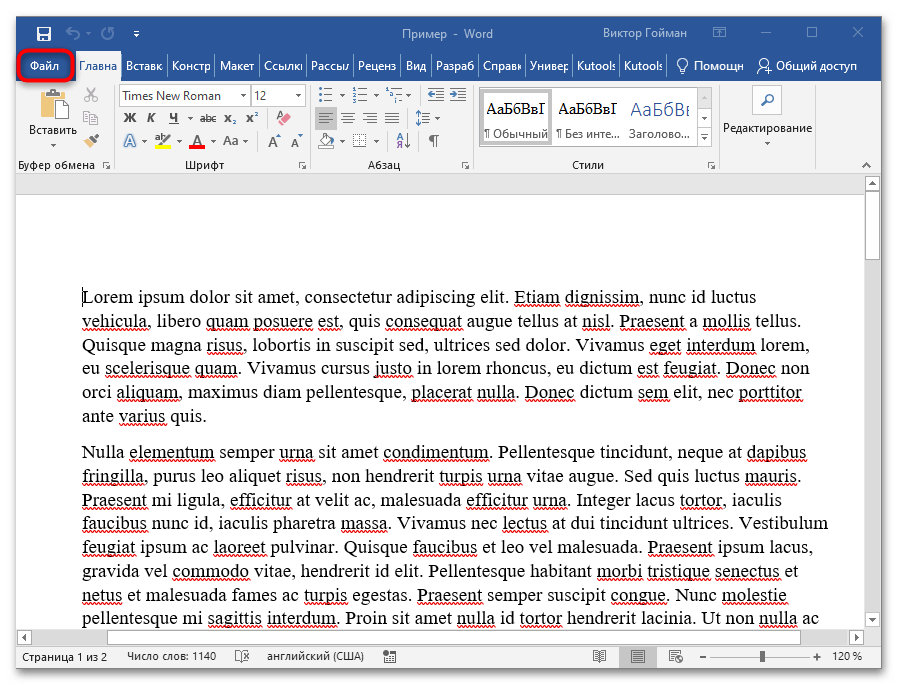The image size is (898, 685).
Task: Select the Cut scissors icon
Action: (91, 95)
